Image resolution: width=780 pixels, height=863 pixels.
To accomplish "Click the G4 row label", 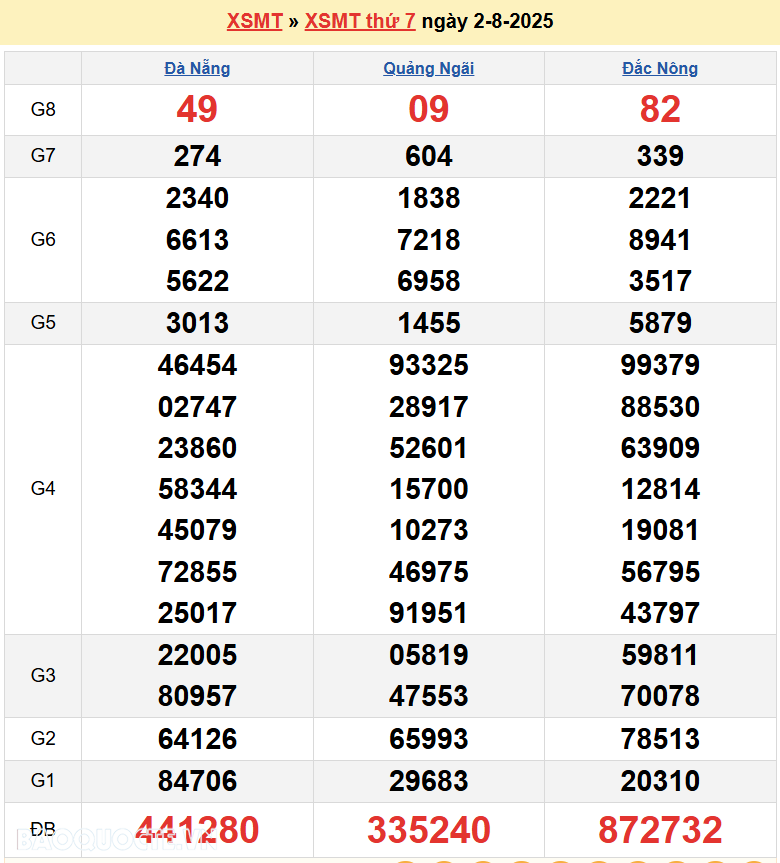I will tap(43, 489).
